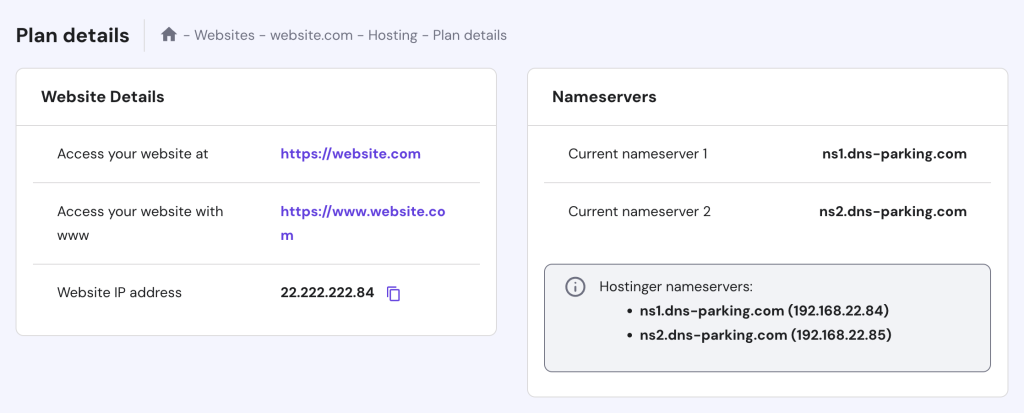Click the ns1 entry with IP 192.168.22.84

(764, 311)
